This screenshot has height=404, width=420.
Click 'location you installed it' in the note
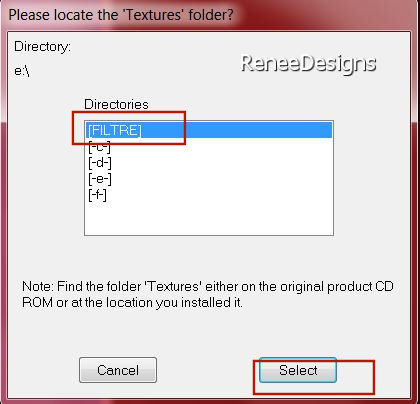(173, 303)
